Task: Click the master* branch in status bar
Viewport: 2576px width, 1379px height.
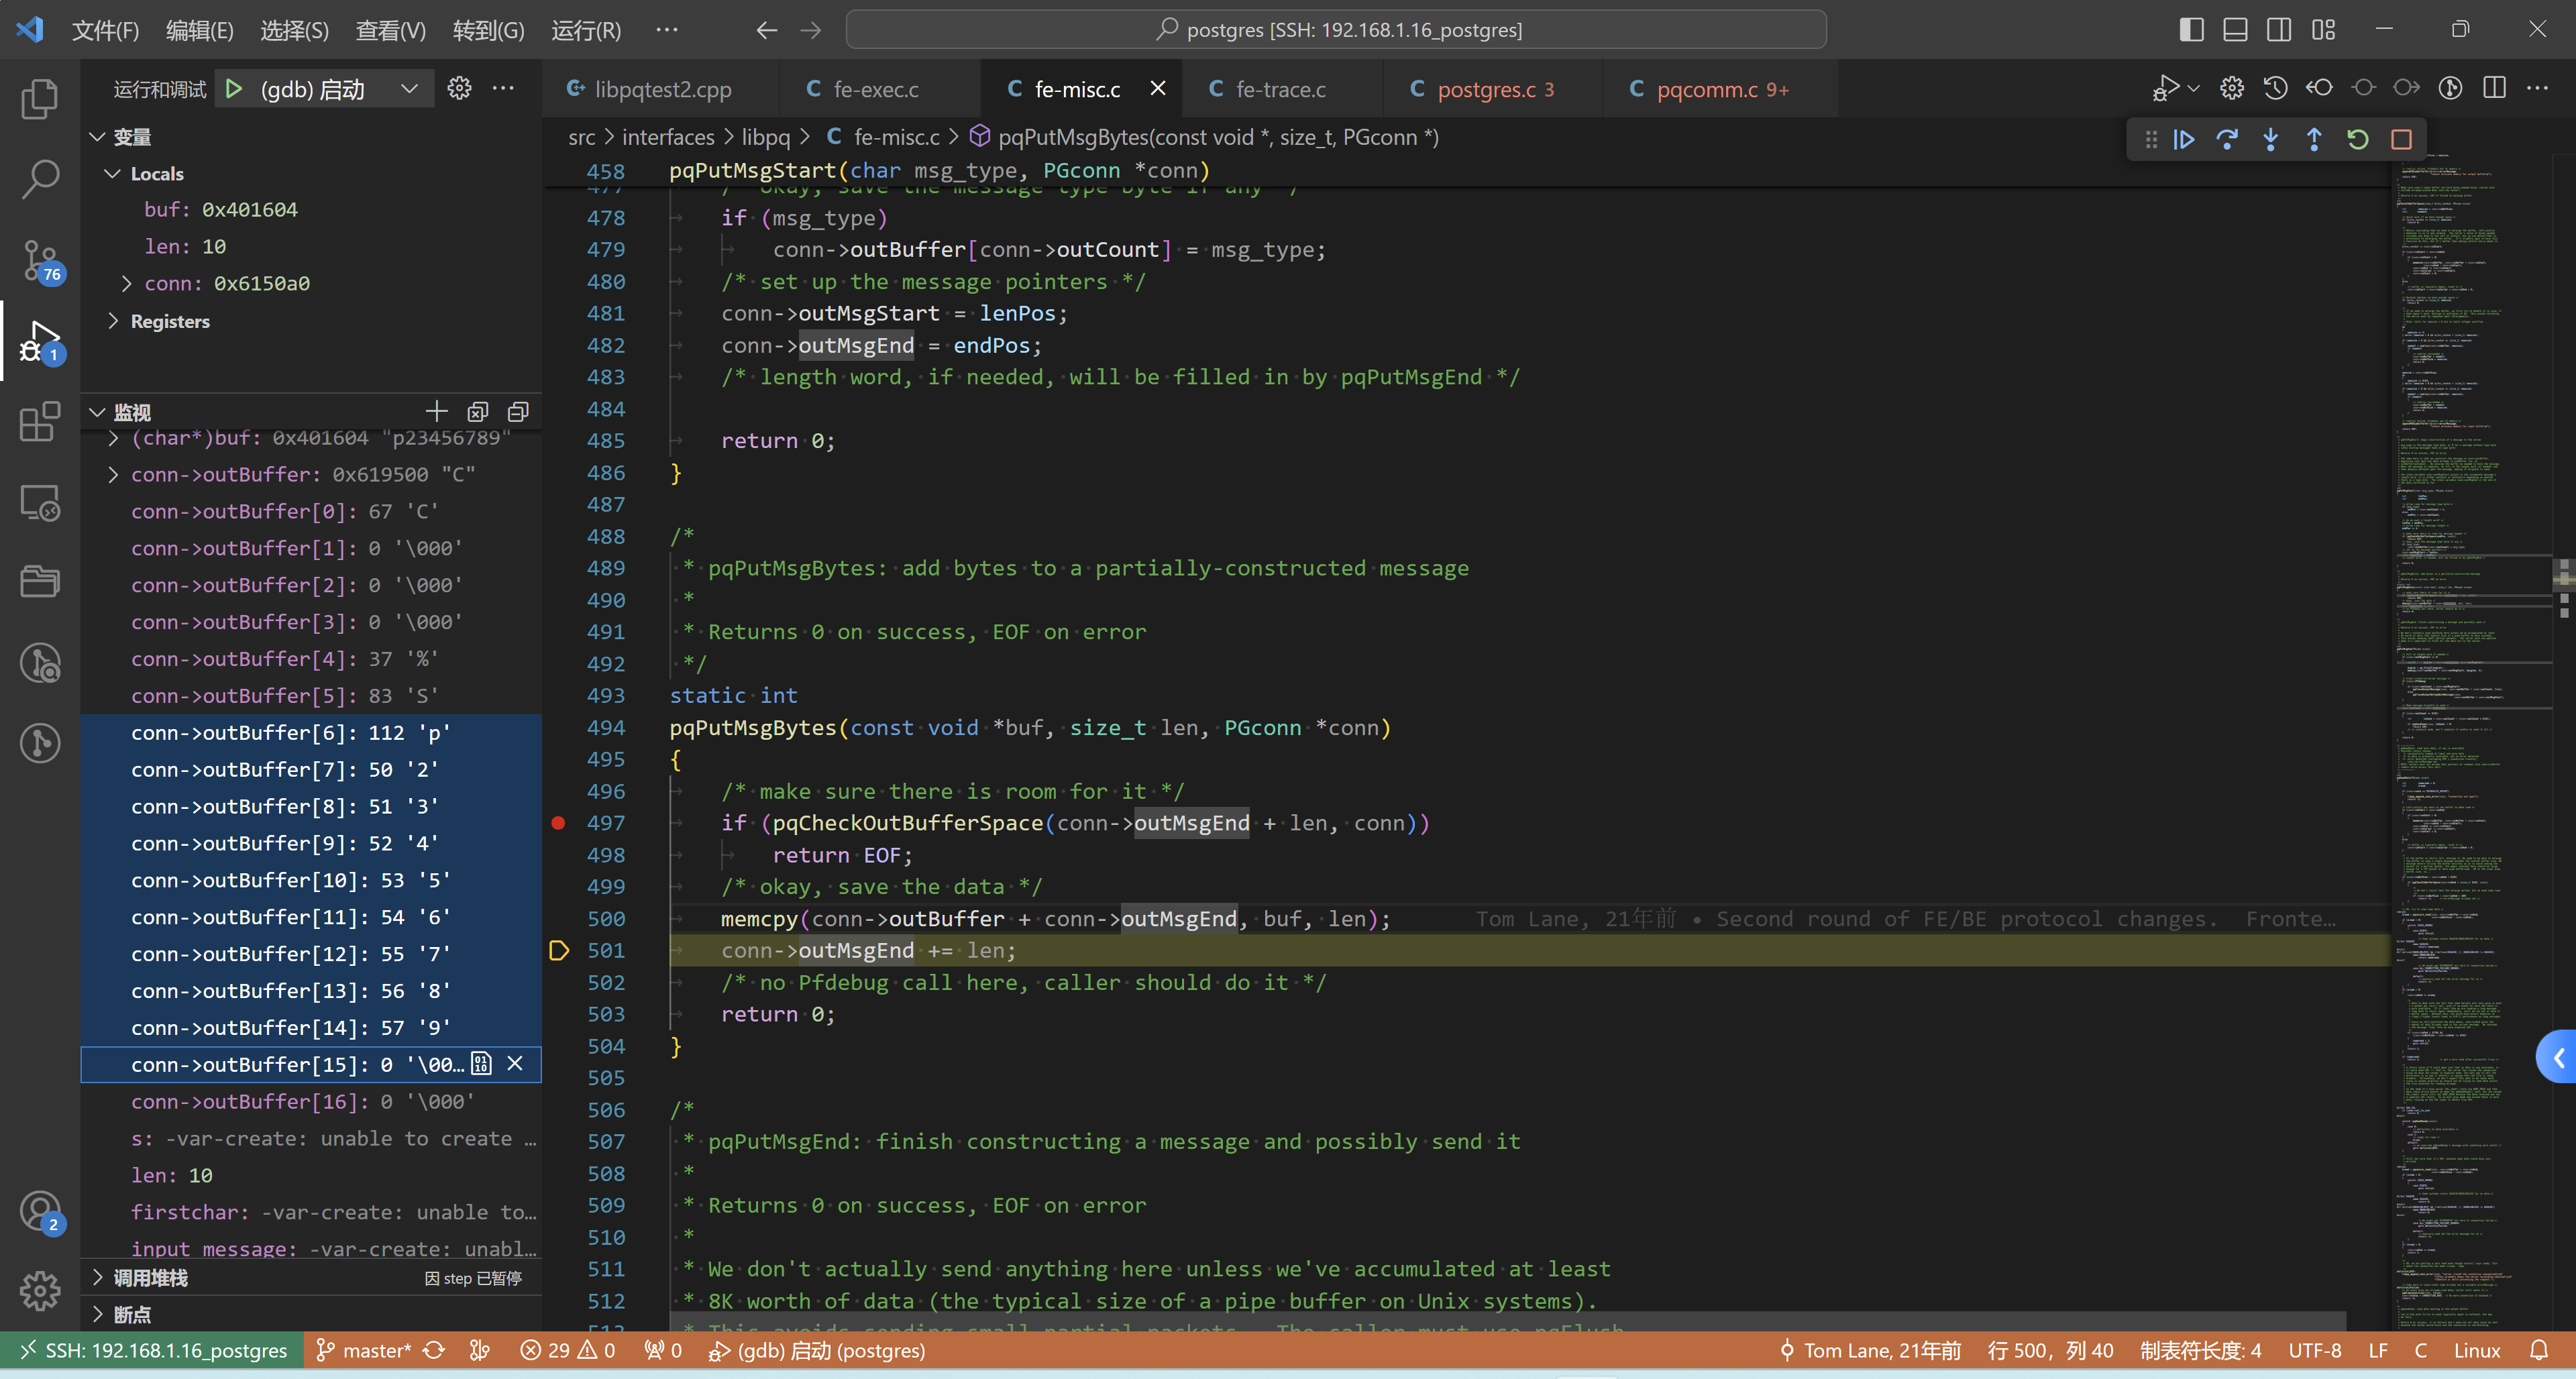Action: [363, 1351]
